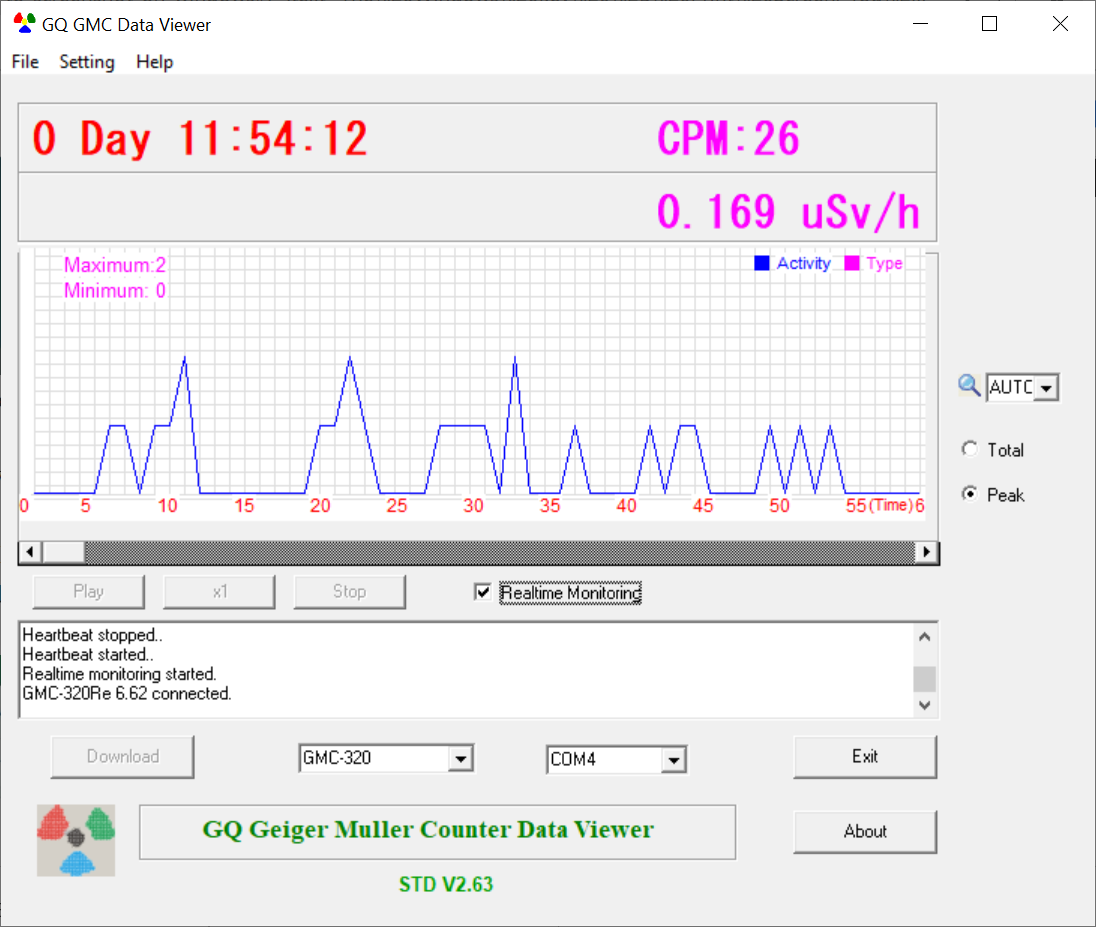Image resolution: width=1096 pixels, height=927 pixels.
Task: Click the About button
Action: point(865,831)
